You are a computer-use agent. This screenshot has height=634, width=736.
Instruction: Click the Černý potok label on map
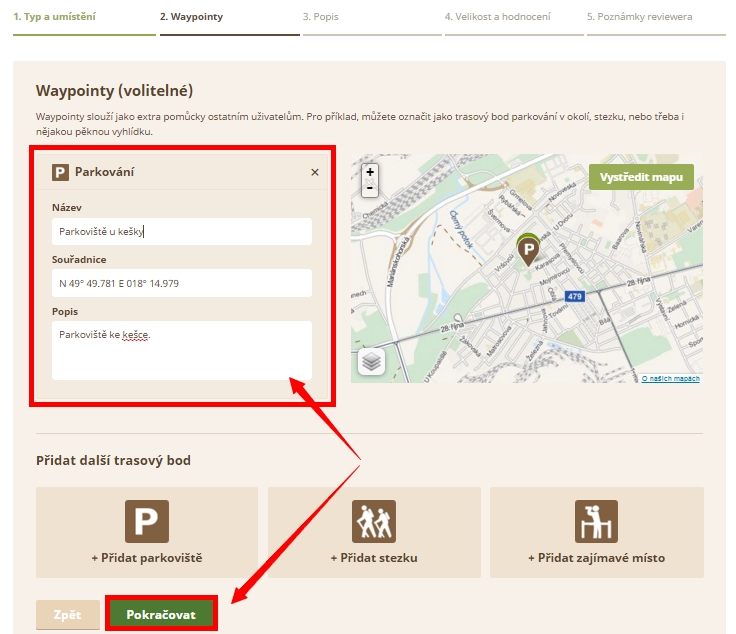[460, 229]
